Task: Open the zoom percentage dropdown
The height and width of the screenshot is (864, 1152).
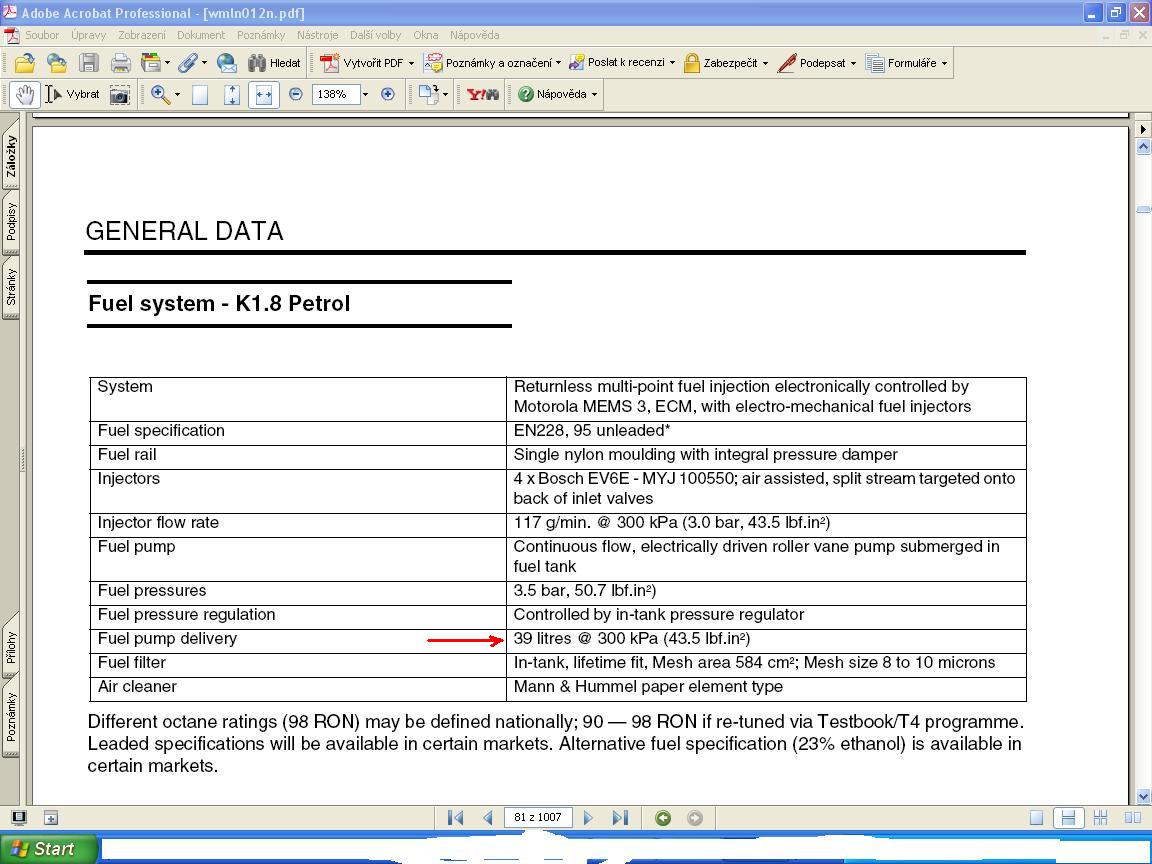Action: point(365,94)
